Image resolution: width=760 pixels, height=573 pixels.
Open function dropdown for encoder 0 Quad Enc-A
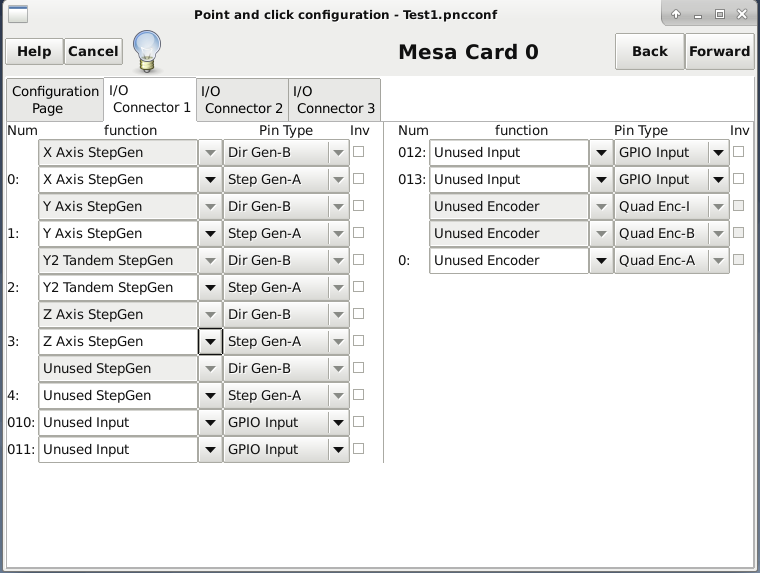[601, 261]
